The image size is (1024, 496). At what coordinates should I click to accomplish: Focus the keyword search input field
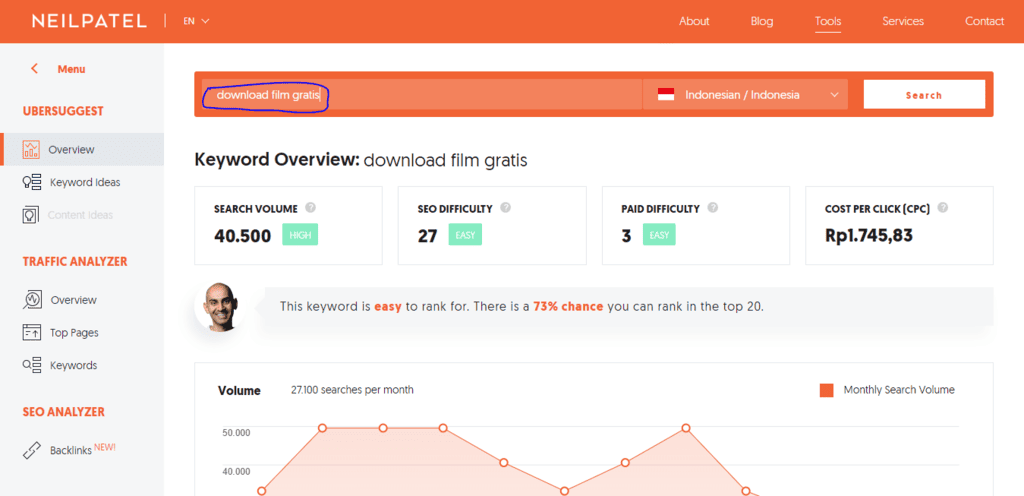[422, 95]
